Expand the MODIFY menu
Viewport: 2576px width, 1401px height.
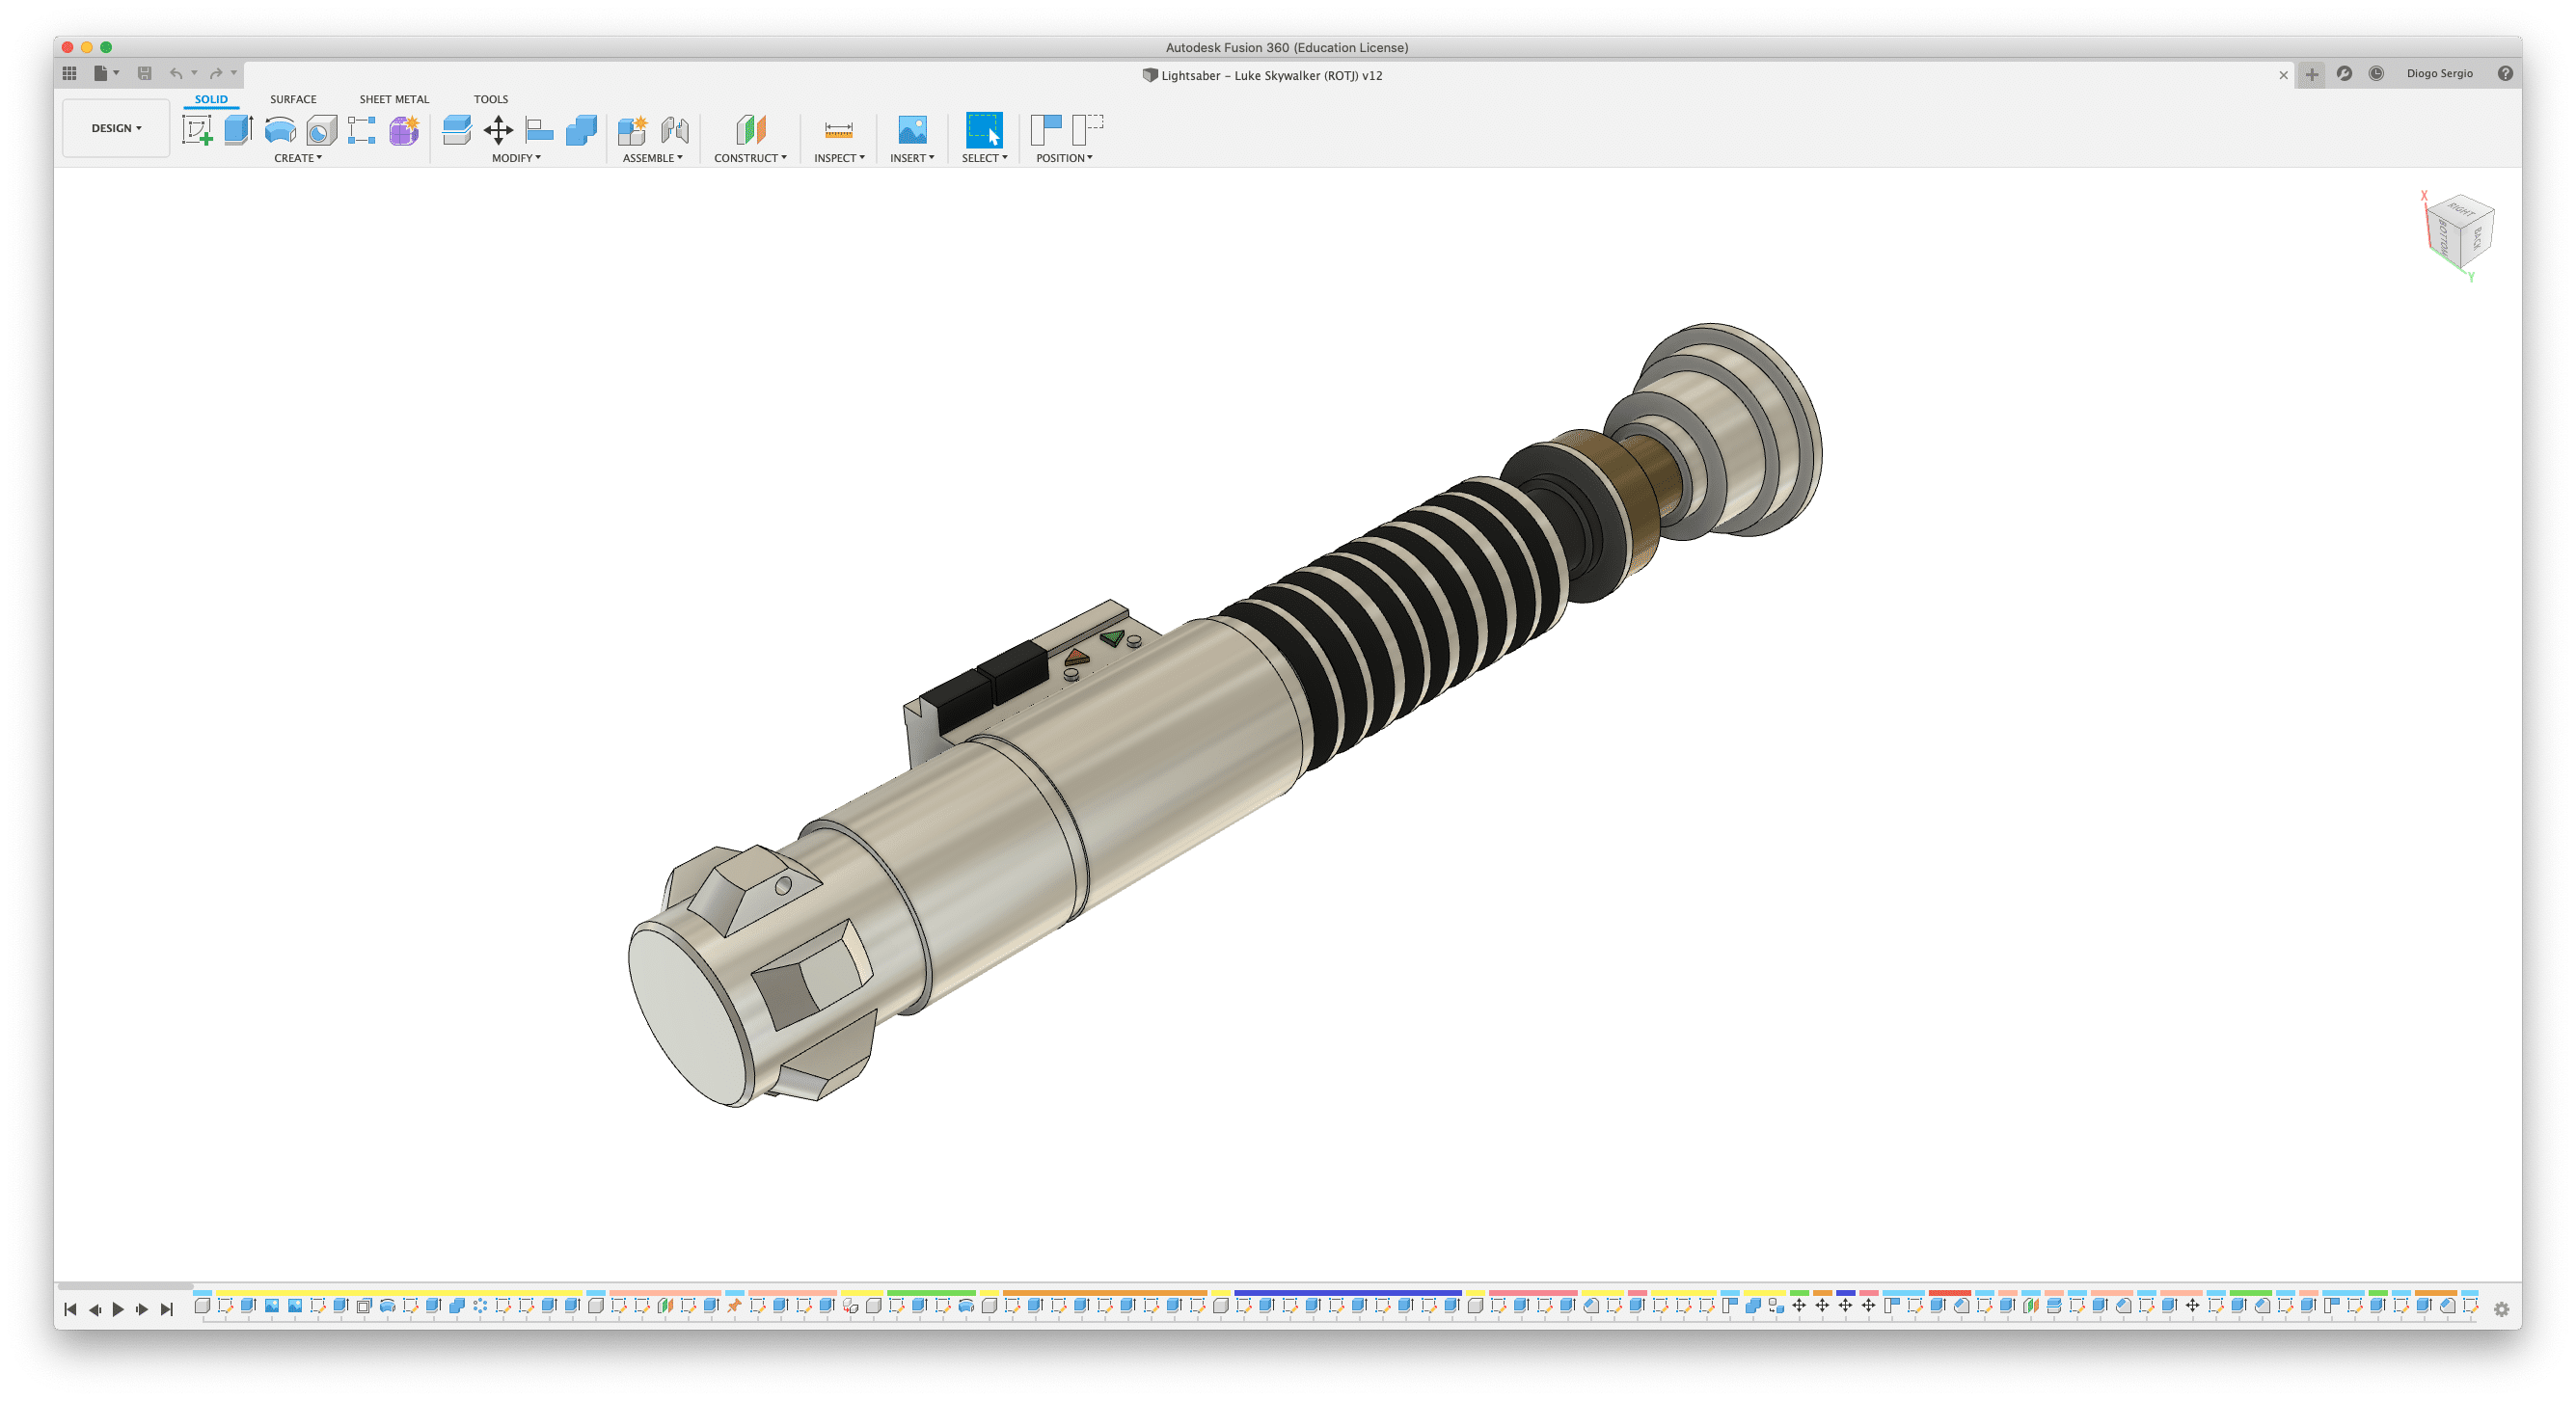(x=516, y=158)
